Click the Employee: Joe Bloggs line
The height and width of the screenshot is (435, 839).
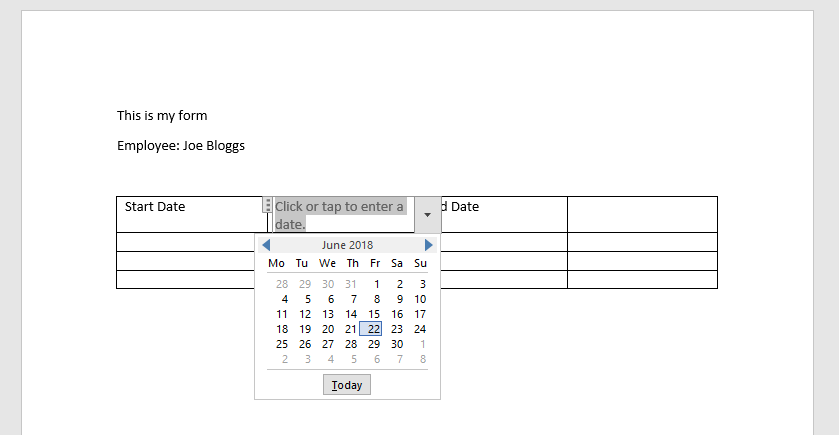(181, 146)
